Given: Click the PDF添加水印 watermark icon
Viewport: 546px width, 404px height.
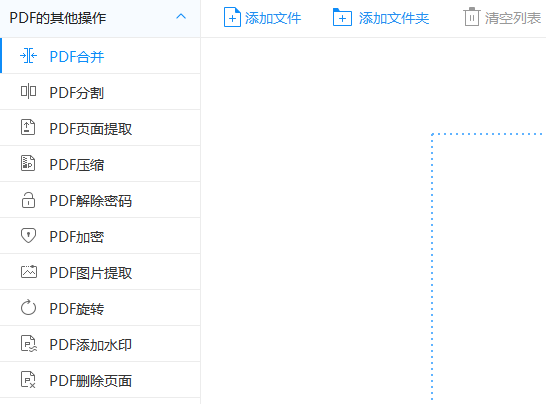Looking at the screenshot, I should pyautogui.click(x=29, y=344).
